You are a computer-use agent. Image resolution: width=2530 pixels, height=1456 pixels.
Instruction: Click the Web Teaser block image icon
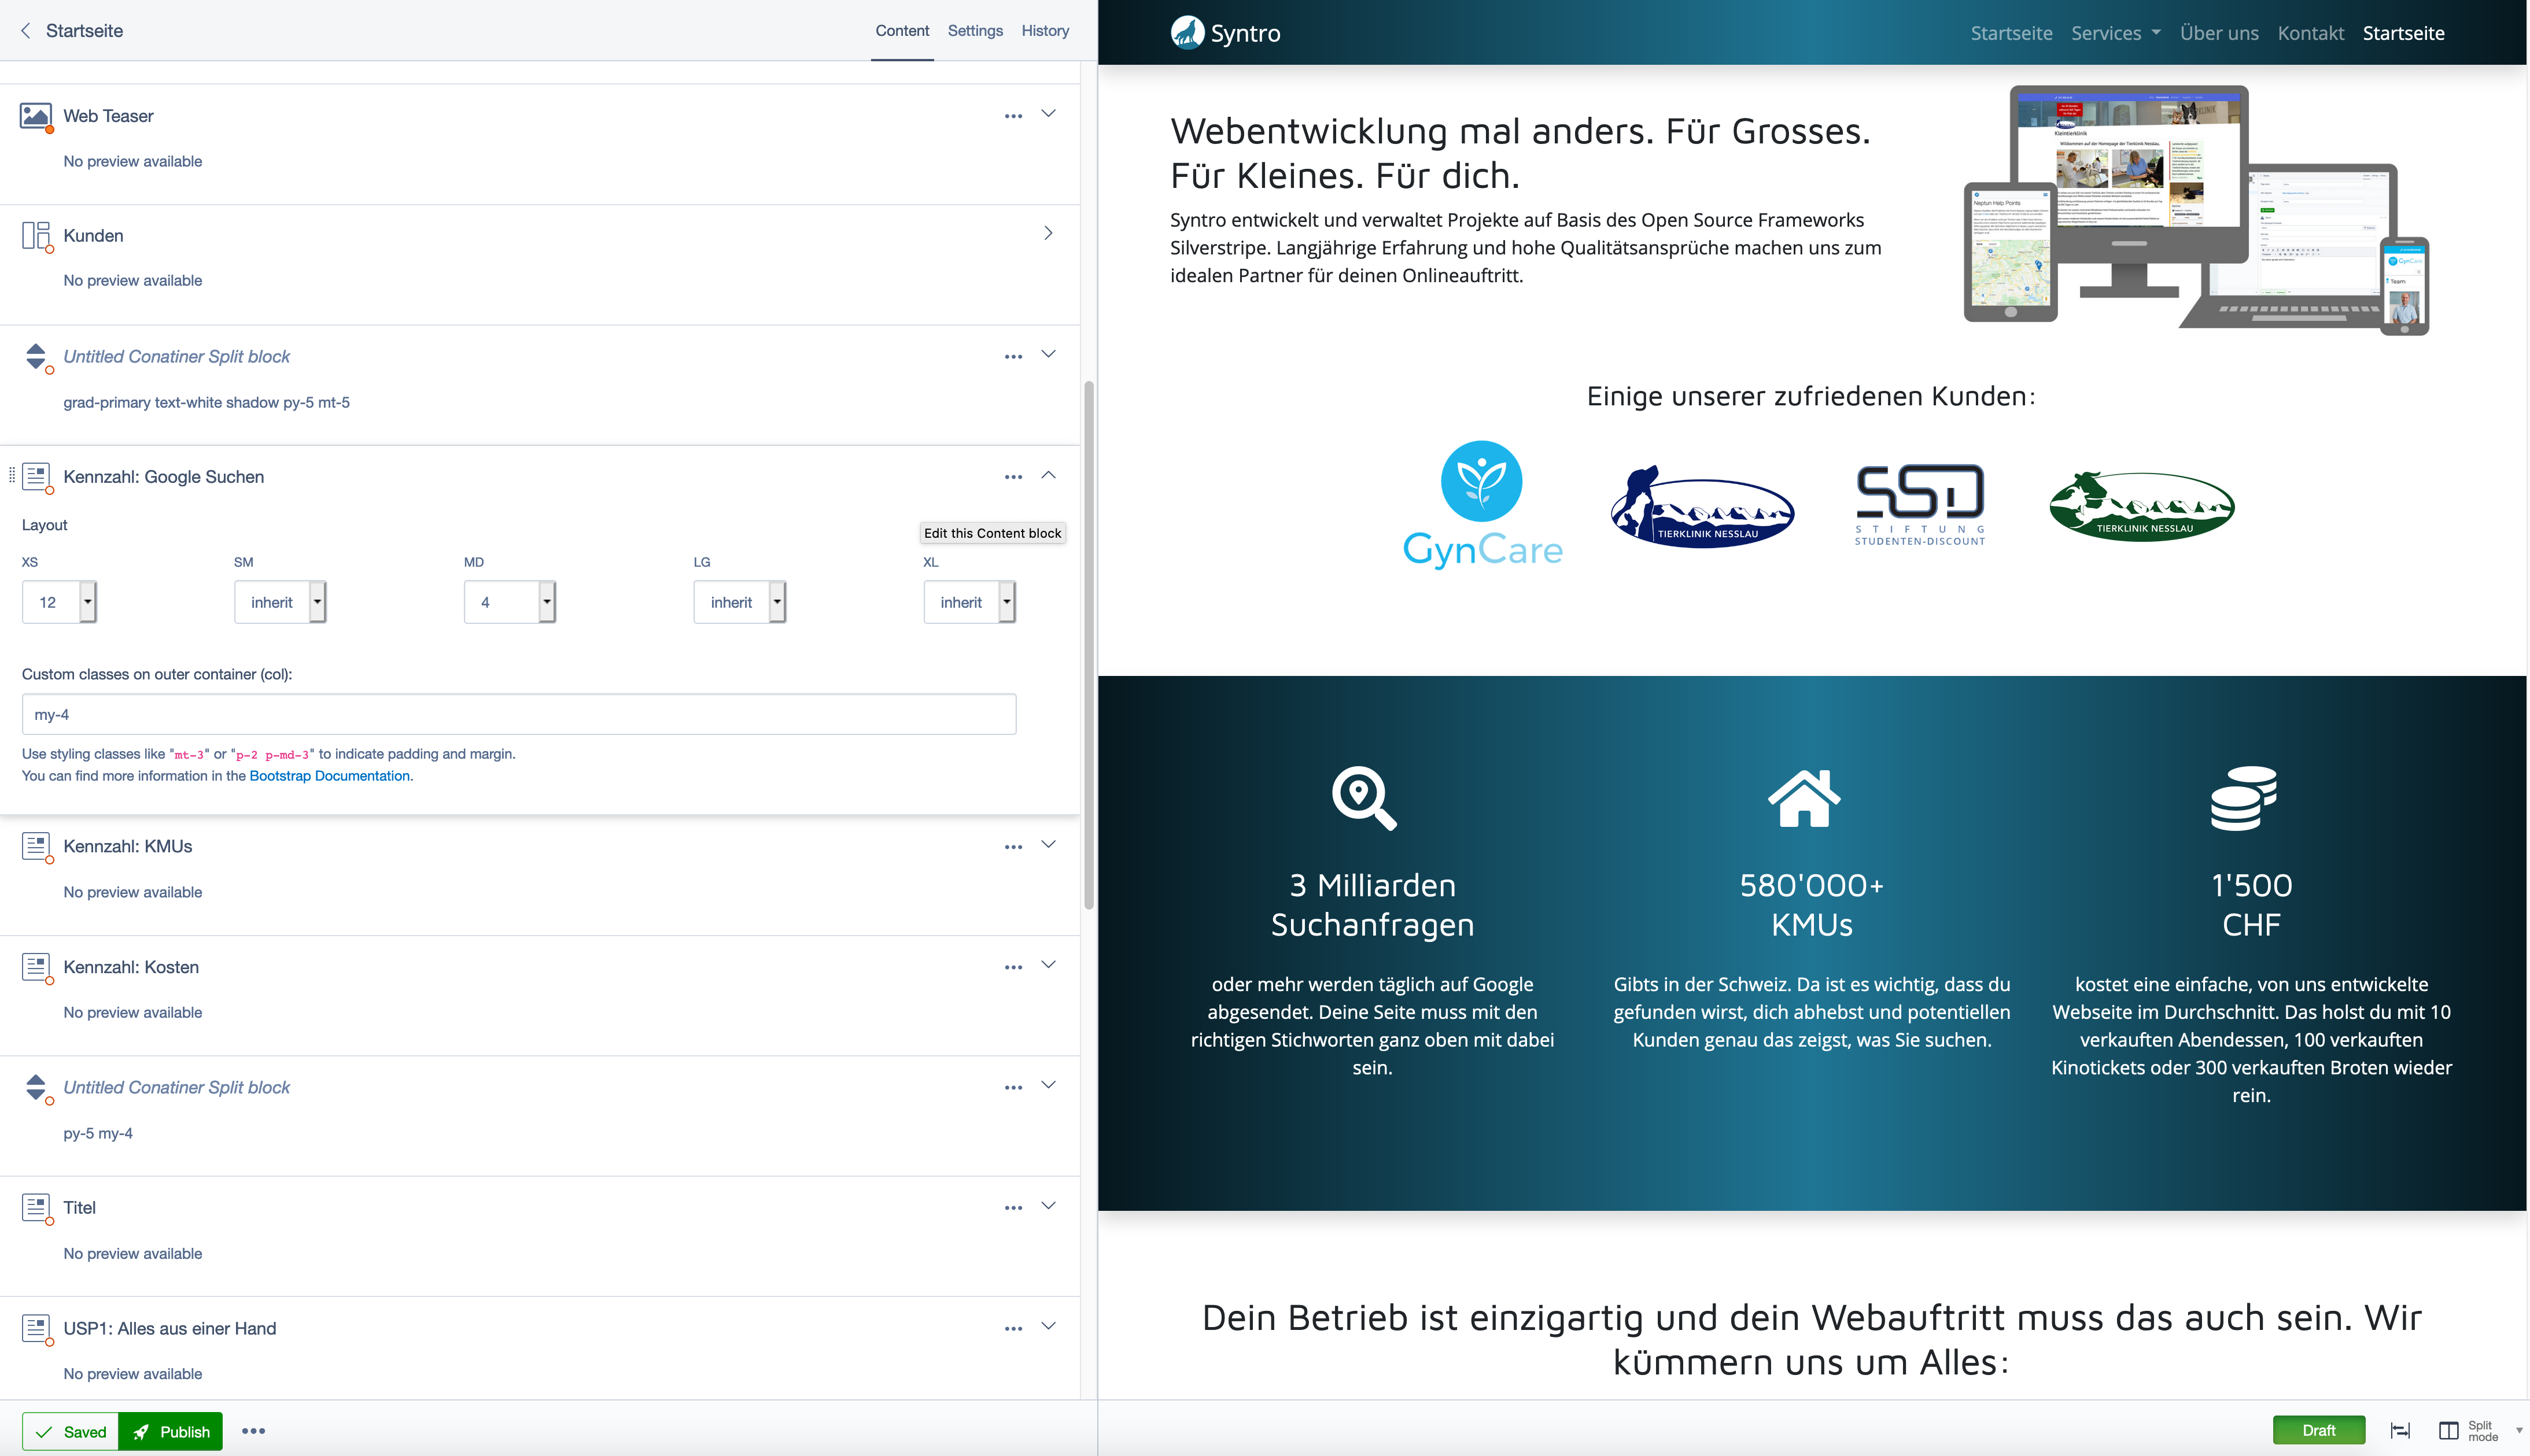[36, 116]
